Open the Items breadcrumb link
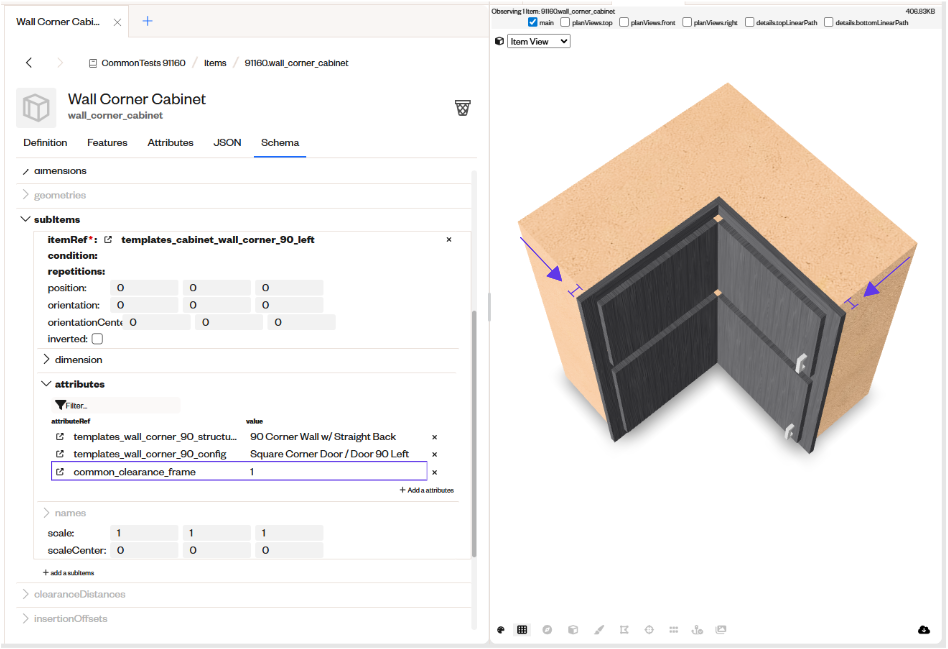Viewport: 948px width, 649px height. [x=215, y=63]
